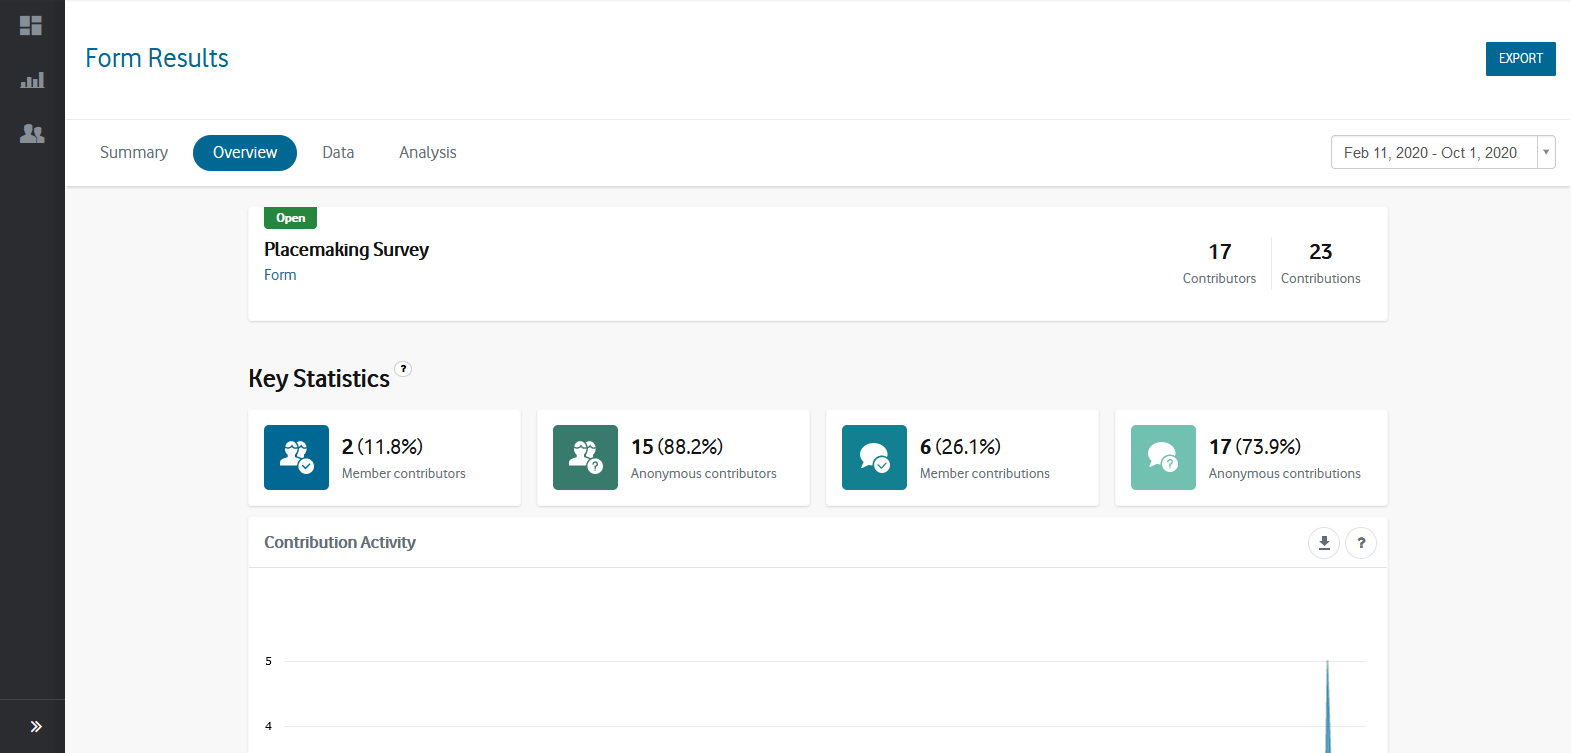Click the 15 (88.2%) statistic value
Screen dimensions: 1572x753
677,447
